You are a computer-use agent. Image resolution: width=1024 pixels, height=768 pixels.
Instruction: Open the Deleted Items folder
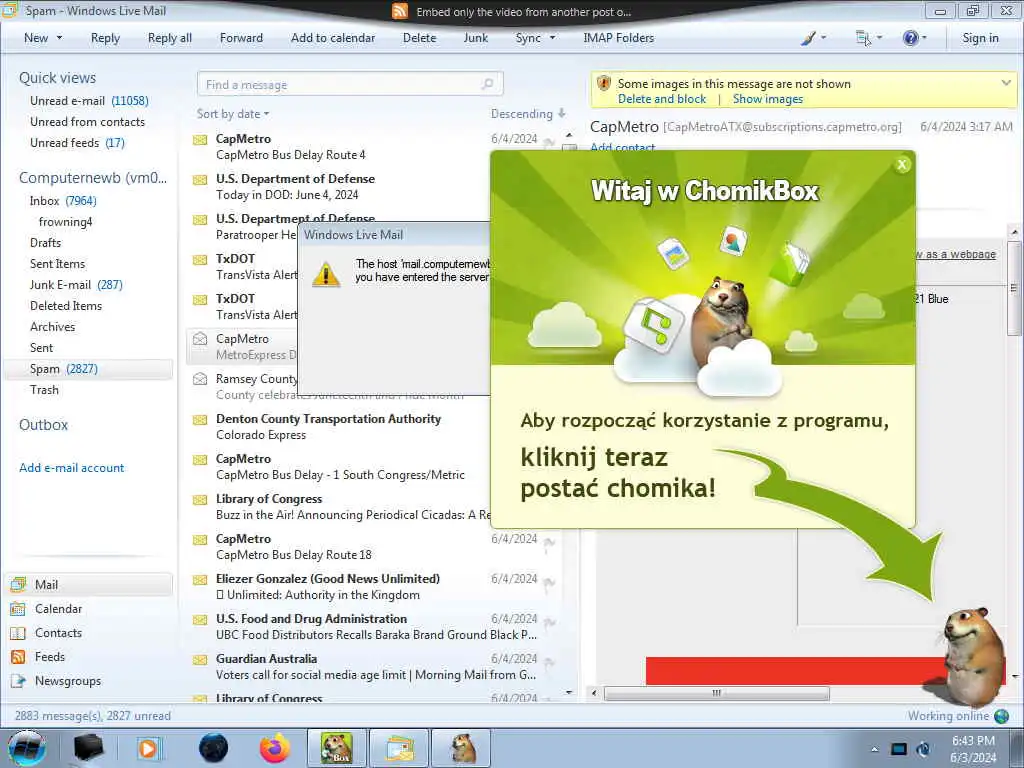click(x=66, y=306)
